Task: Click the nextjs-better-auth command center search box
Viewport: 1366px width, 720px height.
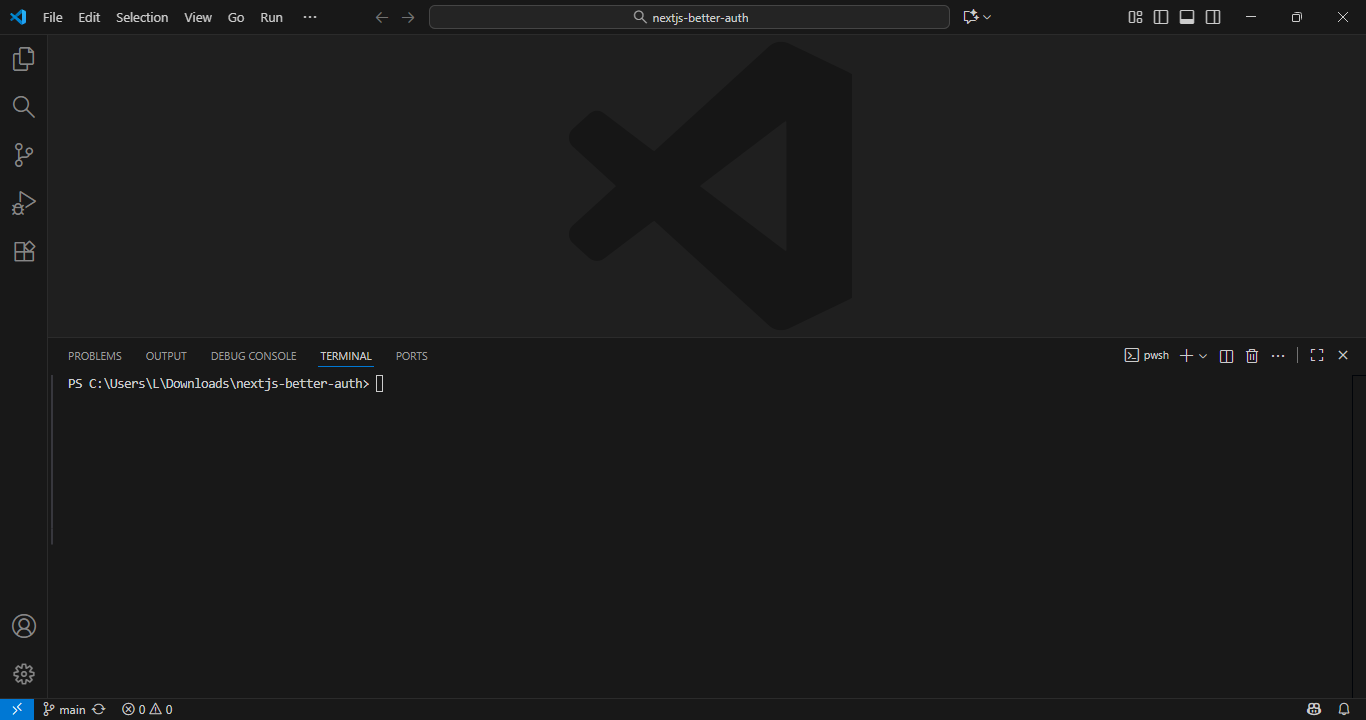Action: point(689,17)
